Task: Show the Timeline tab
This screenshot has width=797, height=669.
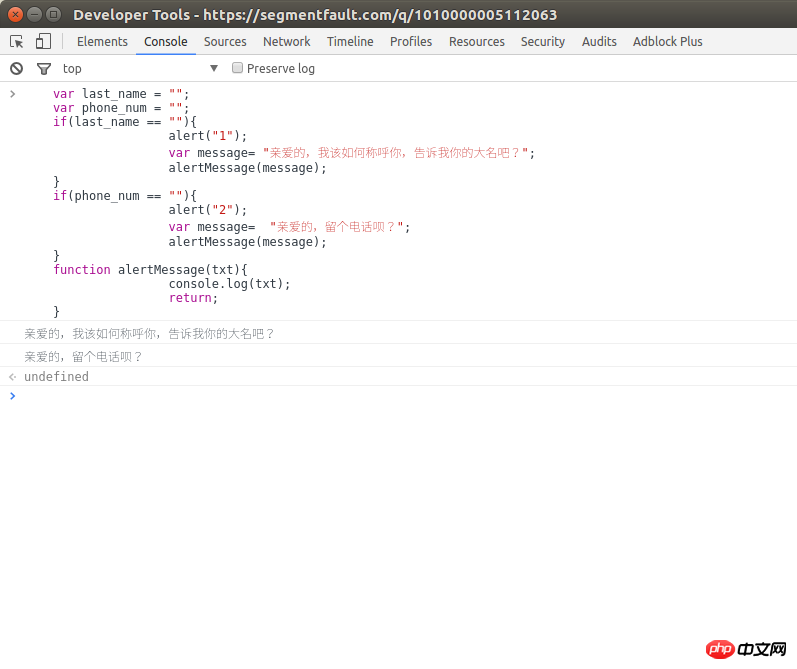Action: (350, 41)
